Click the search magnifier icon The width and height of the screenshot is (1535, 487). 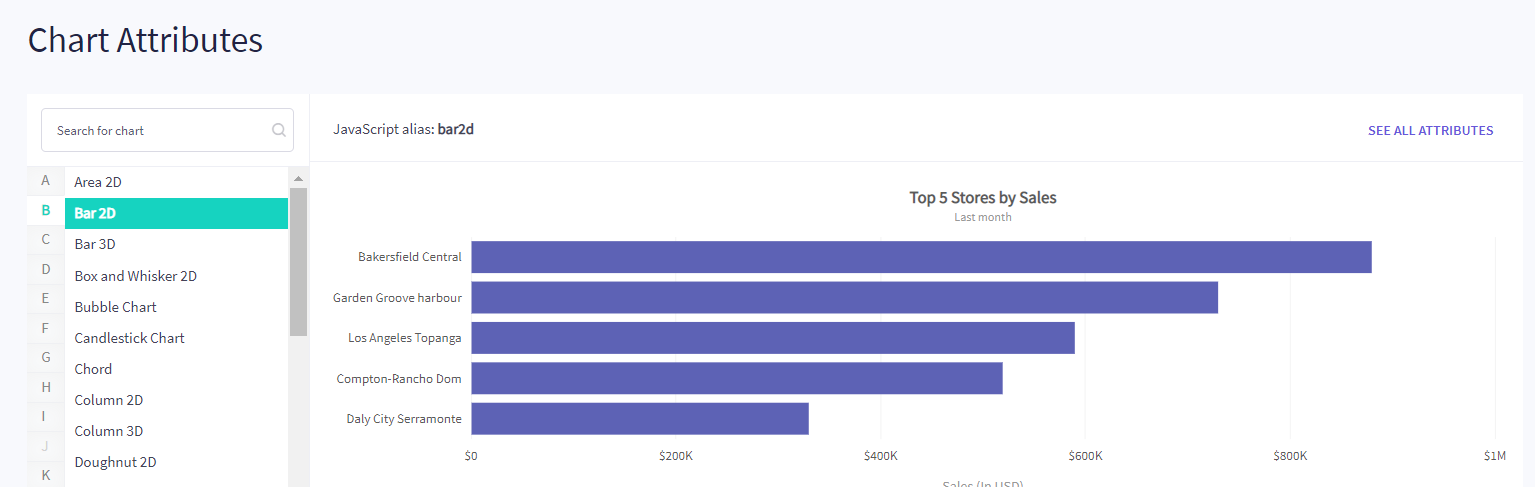click(279, 130)
